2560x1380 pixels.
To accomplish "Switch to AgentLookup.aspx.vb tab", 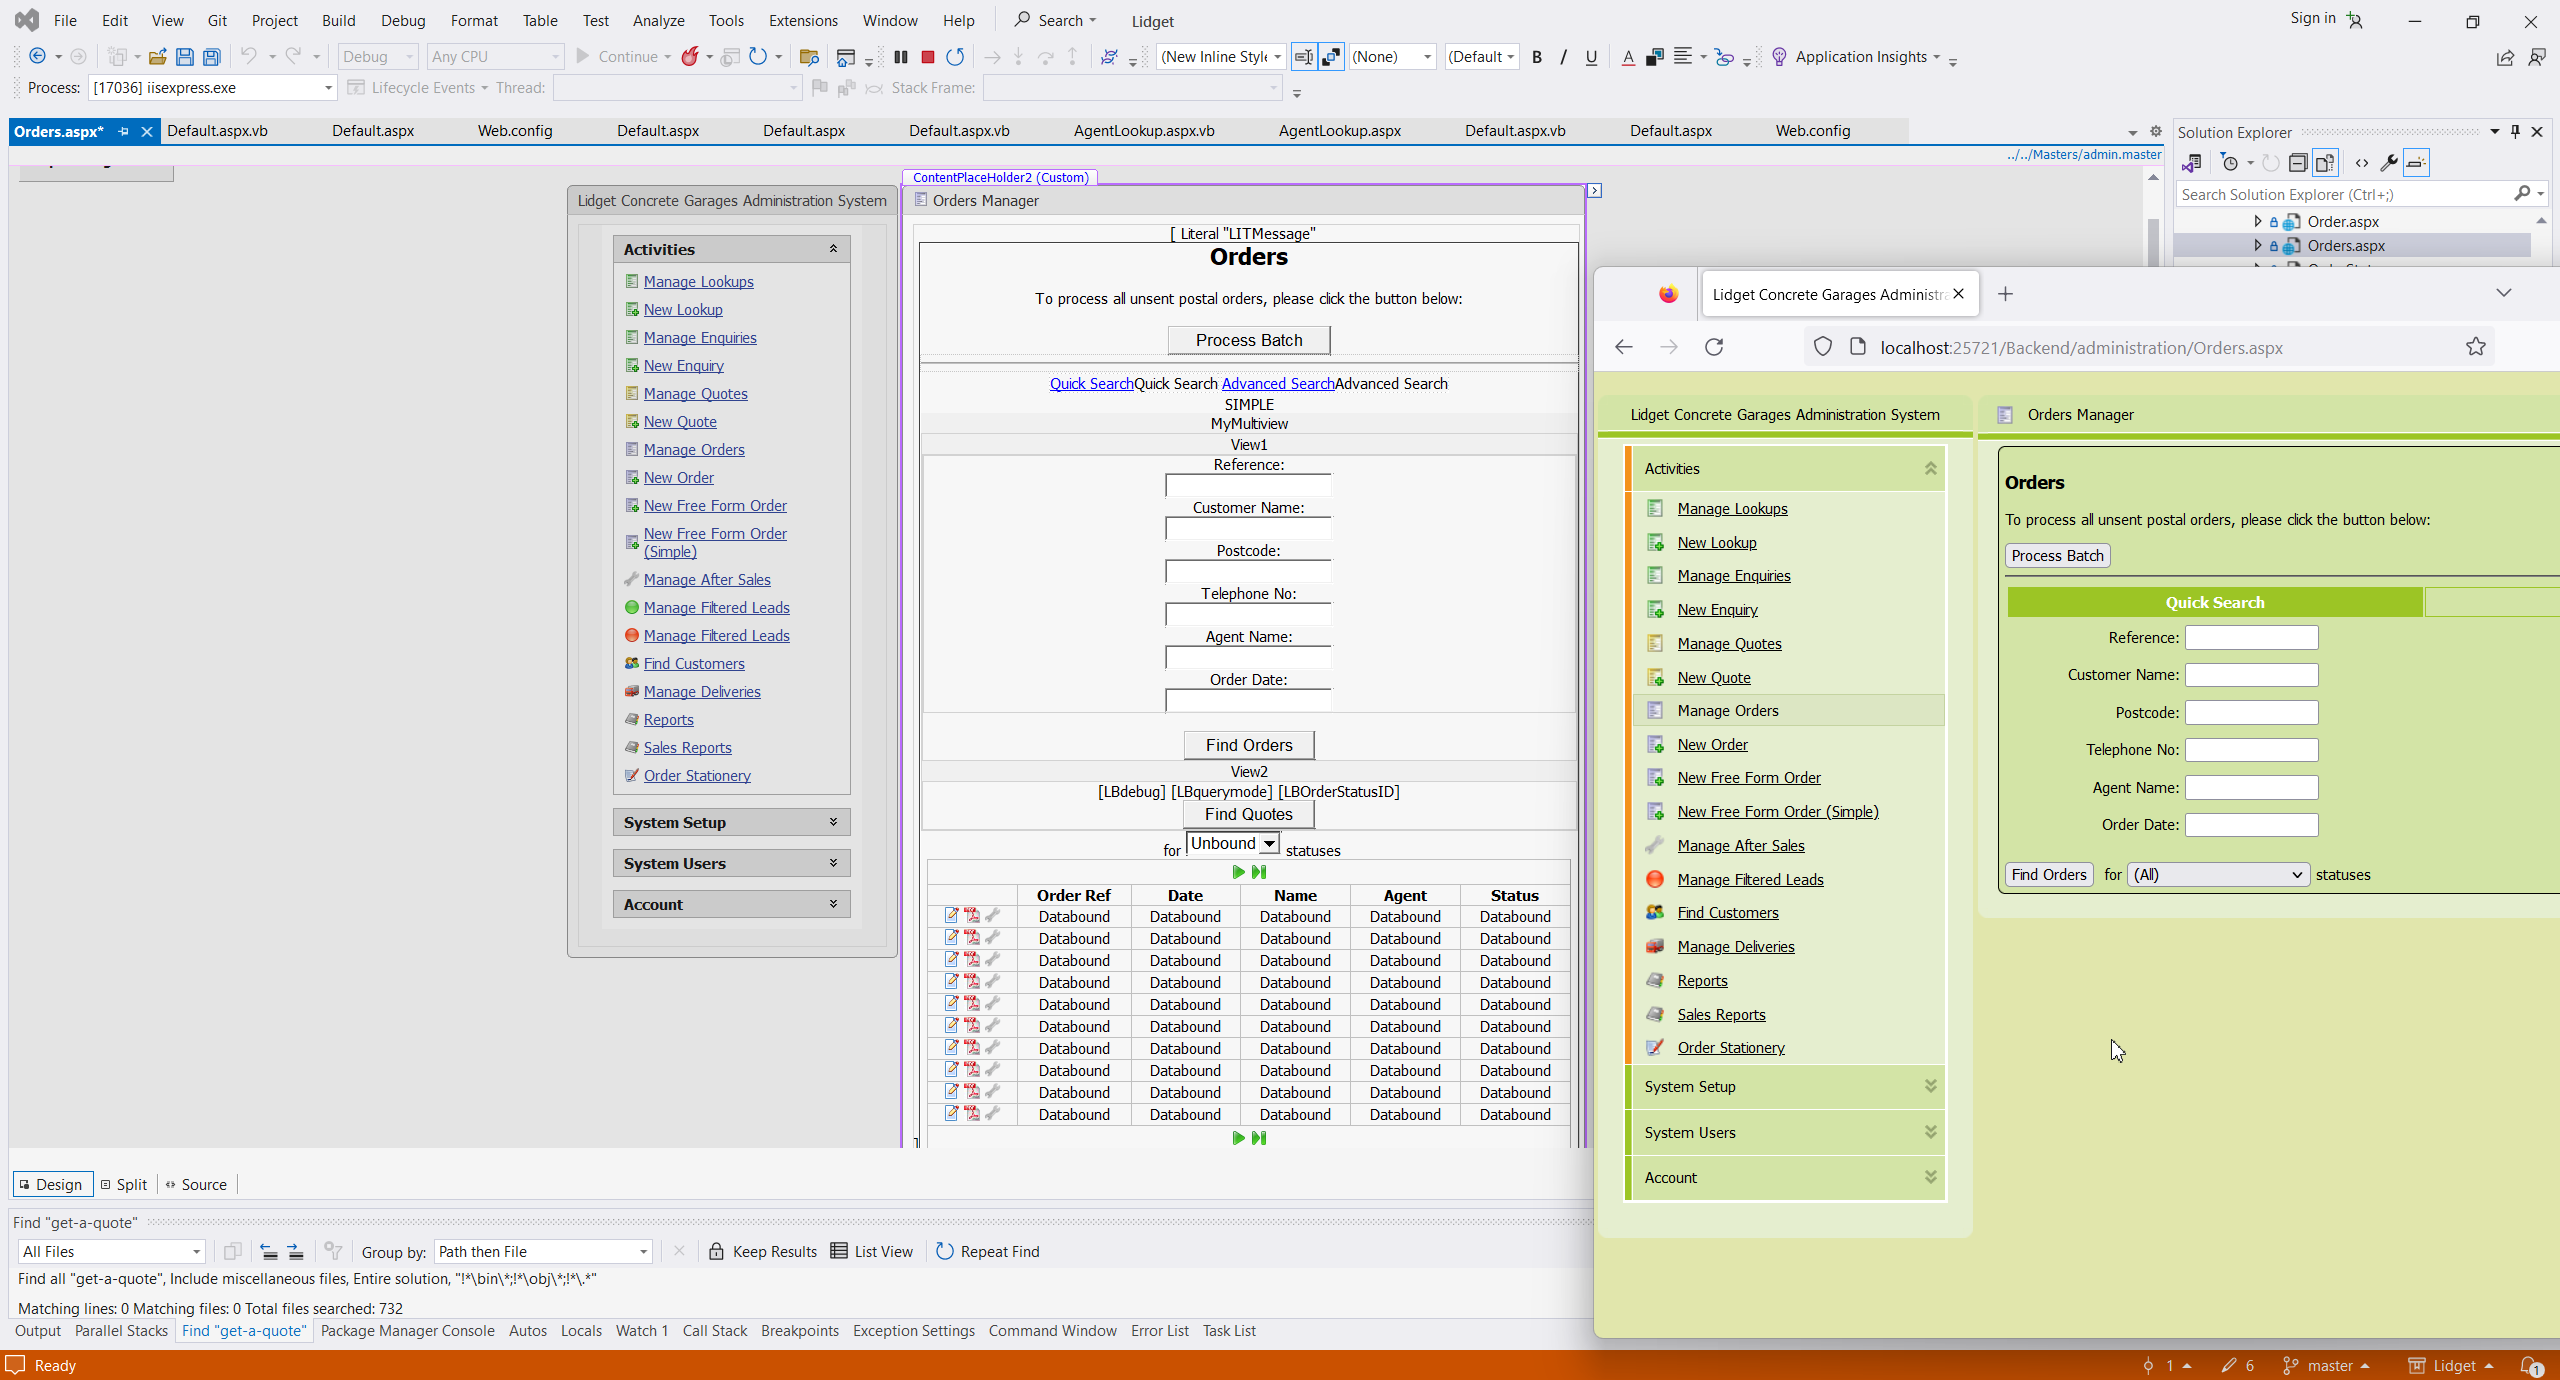I will tap(1143, 131).
